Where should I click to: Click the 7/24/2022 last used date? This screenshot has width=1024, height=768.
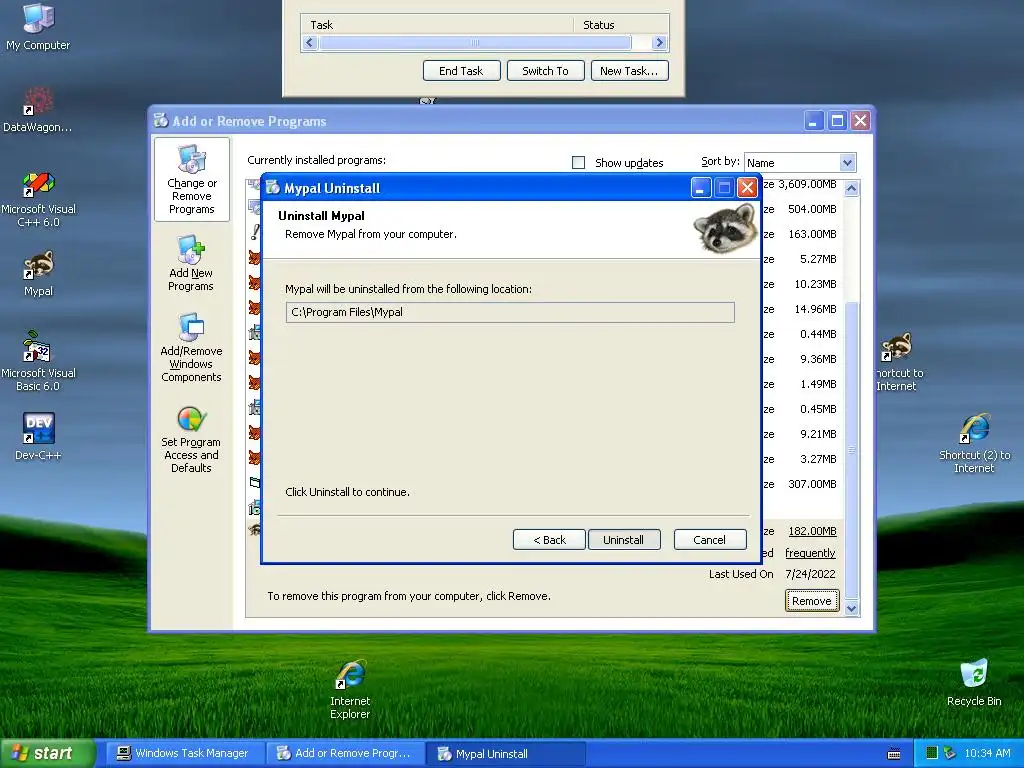point(810,574)
